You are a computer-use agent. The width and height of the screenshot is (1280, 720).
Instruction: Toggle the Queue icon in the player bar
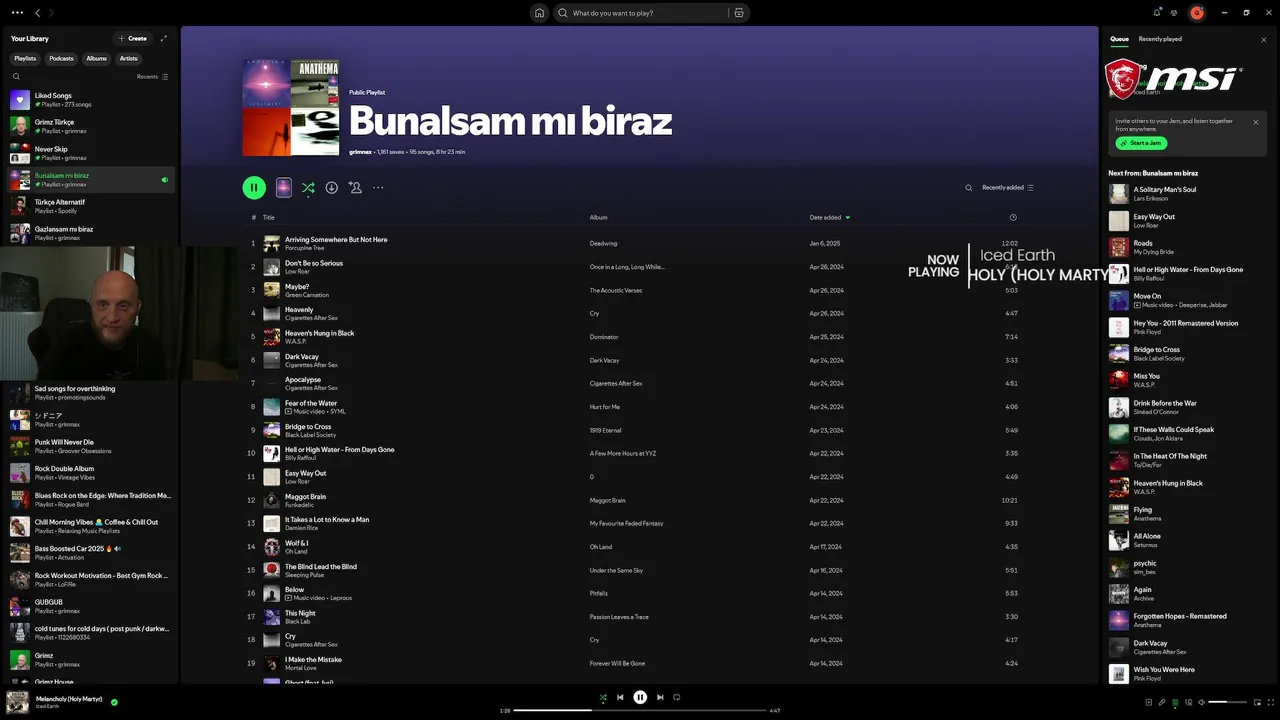pyautogui.click(x=1175, y=702)
